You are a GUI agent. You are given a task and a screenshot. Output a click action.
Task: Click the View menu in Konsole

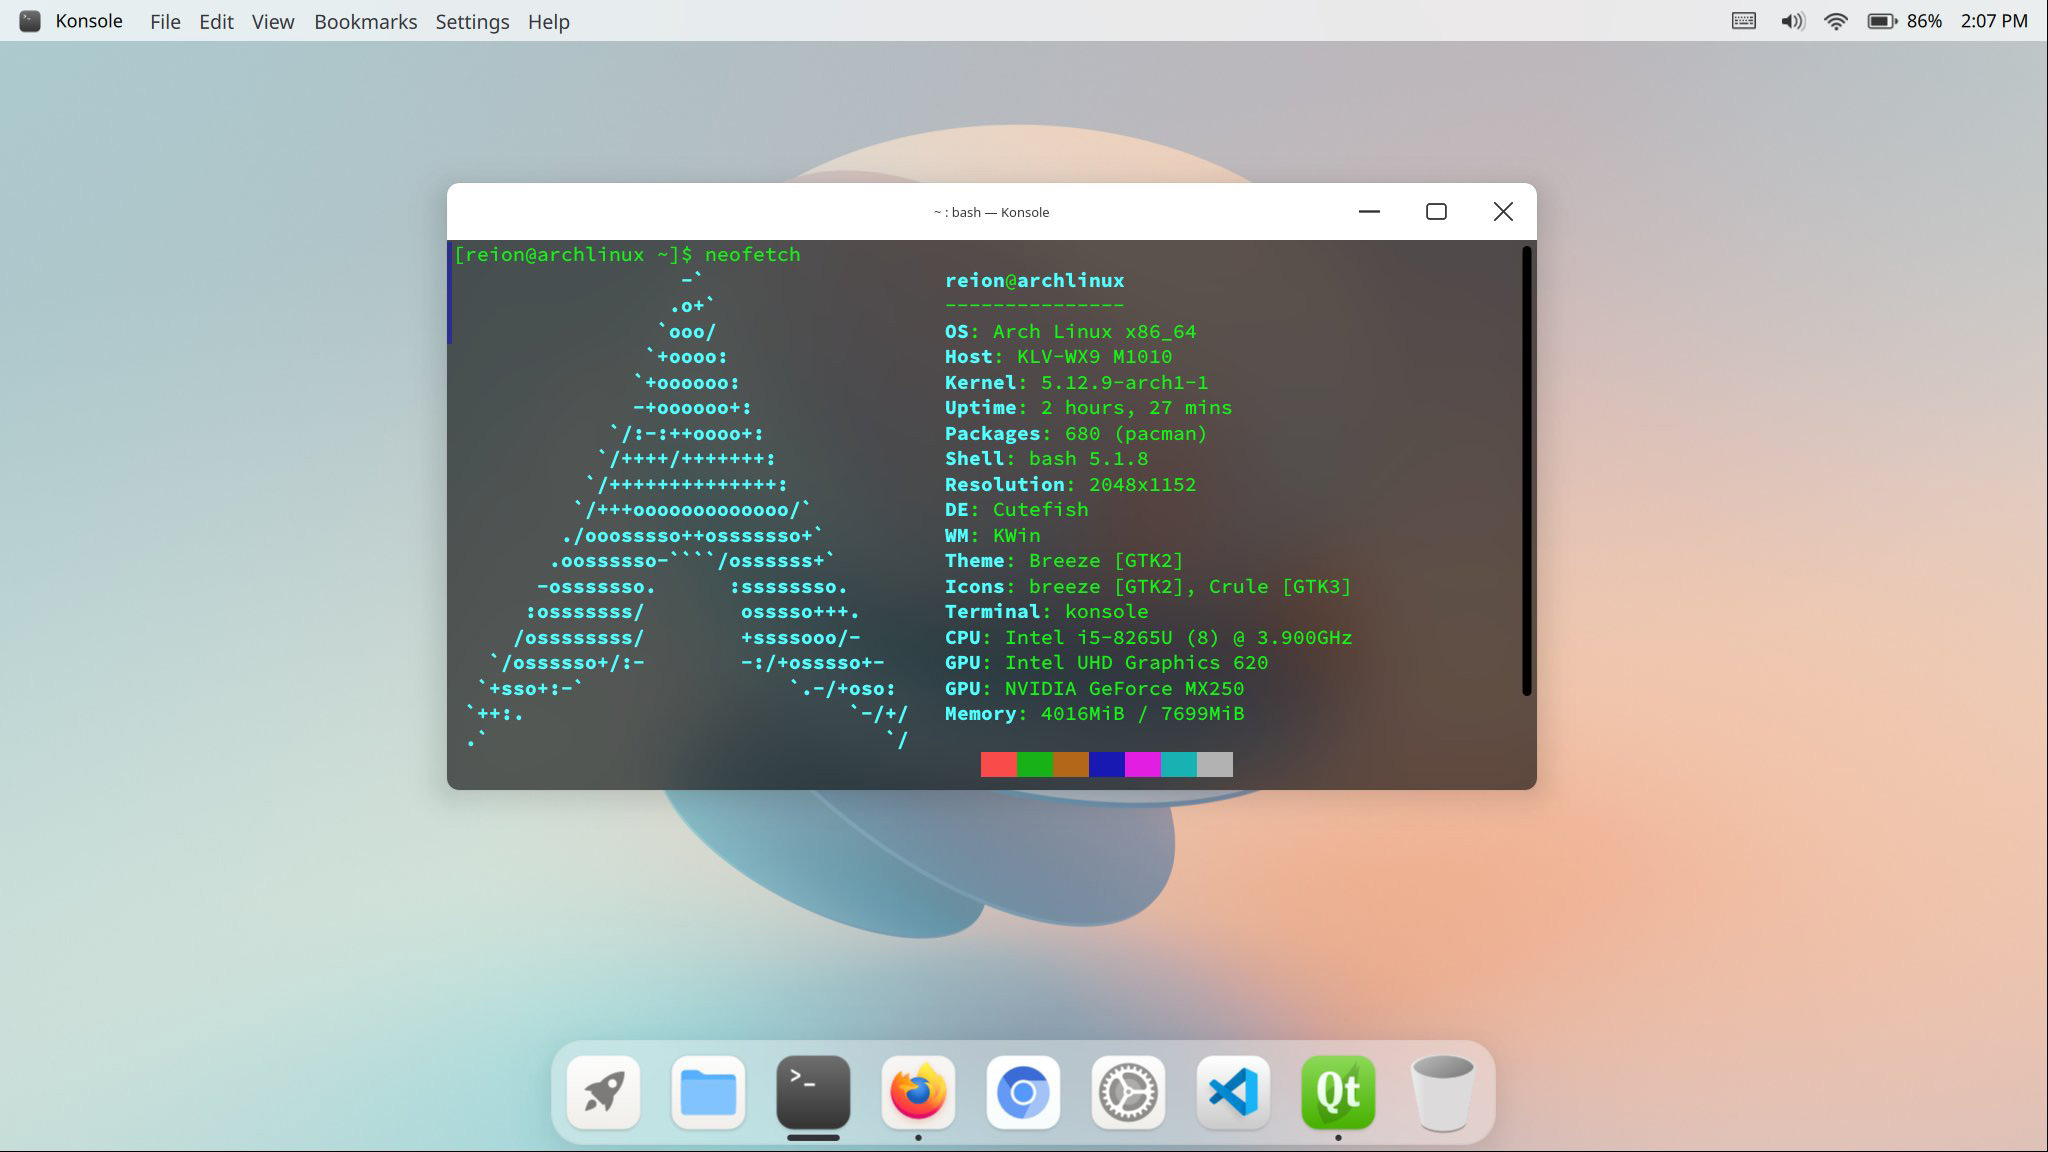[x=273, y=21]
